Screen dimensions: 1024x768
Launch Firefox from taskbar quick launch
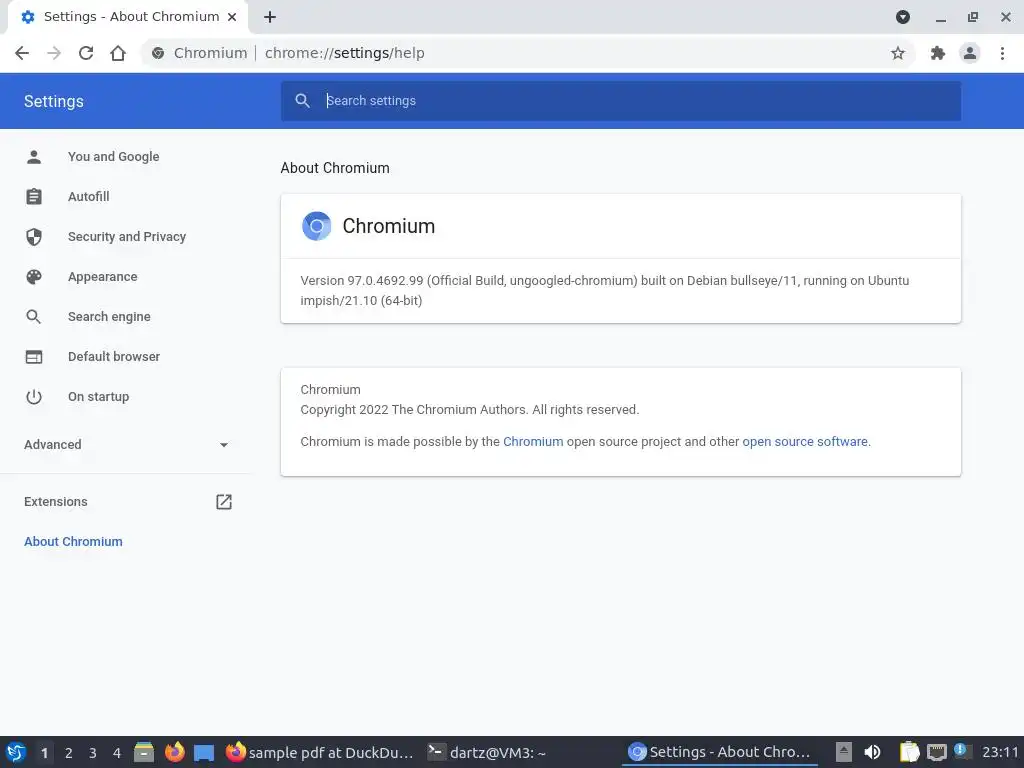(174, 752)
